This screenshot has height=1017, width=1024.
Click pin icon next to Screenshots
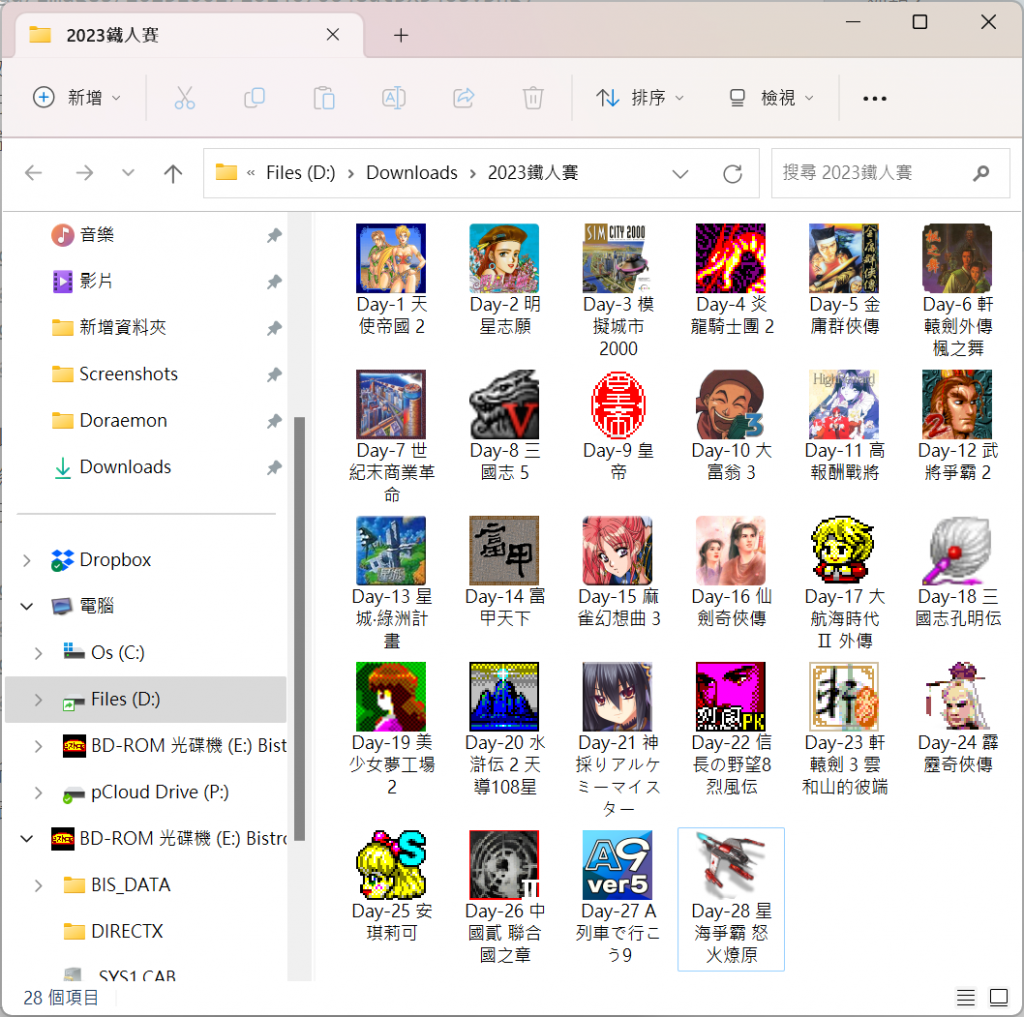tap(274, 375)
